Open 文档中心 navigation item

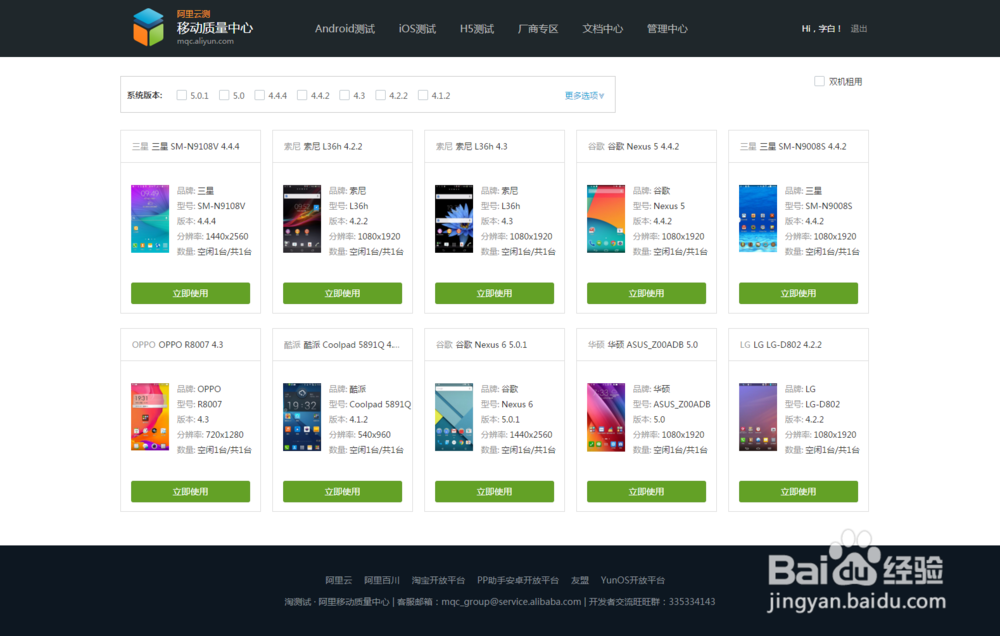tap(602, 29)
